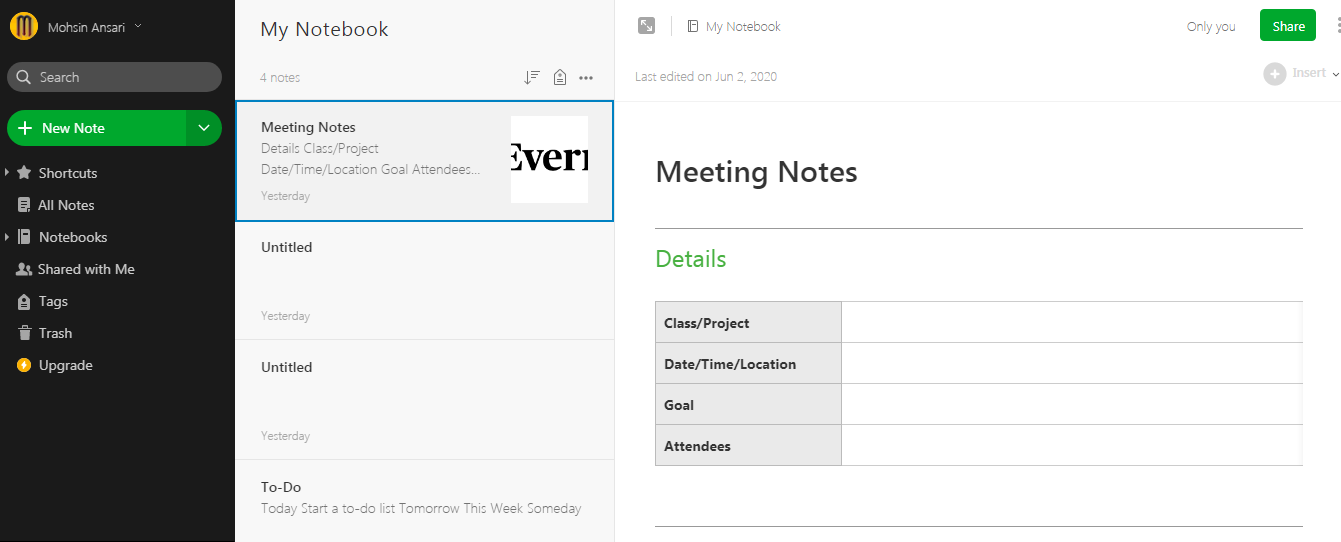The height and width of the screenshot is (542, 1341).
Task: Open the note more options kebab menu
Action: point(1337,26)
